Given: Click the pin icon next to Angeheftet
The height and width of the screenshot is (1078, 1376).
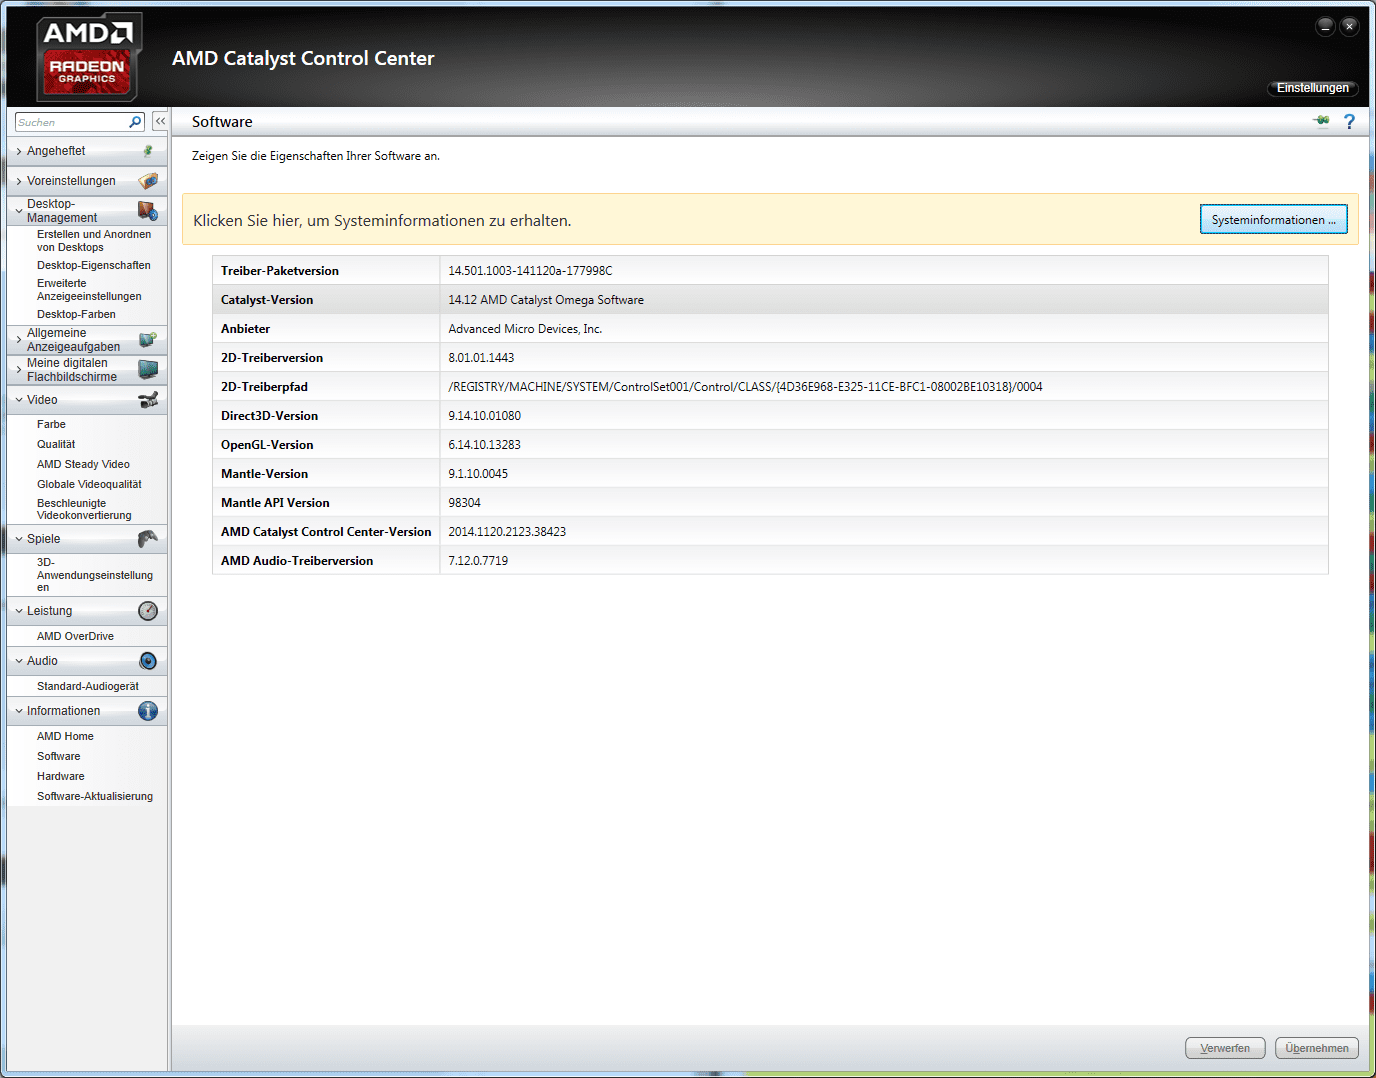Looking at the screenshot, I should click(148, 151).
